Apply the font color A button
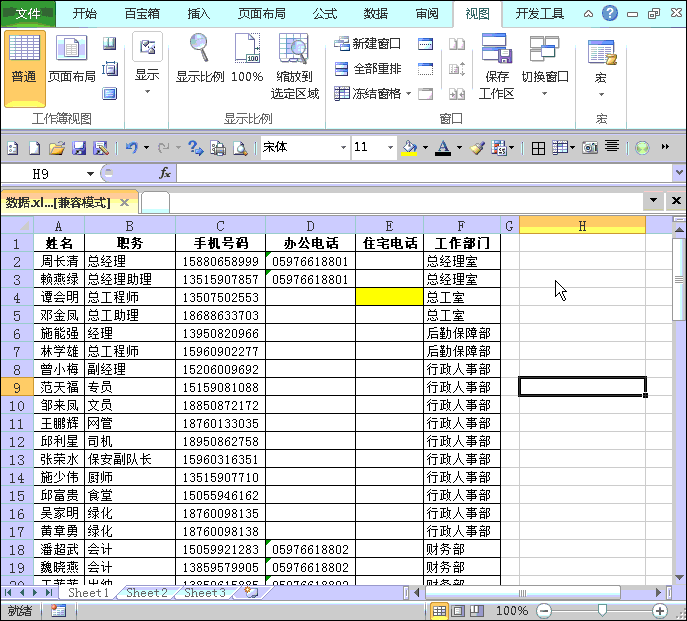The width and height of the screenshot is (687, 621). point(443,148)
